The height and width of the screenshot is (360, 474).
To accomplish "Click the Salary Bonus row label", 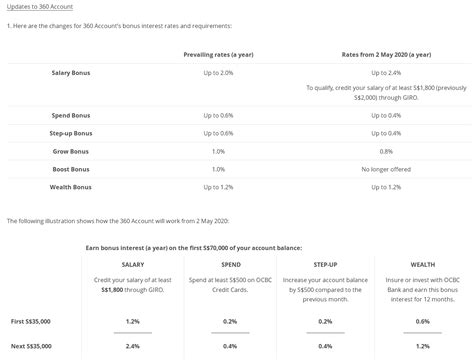I will point(71,73).
